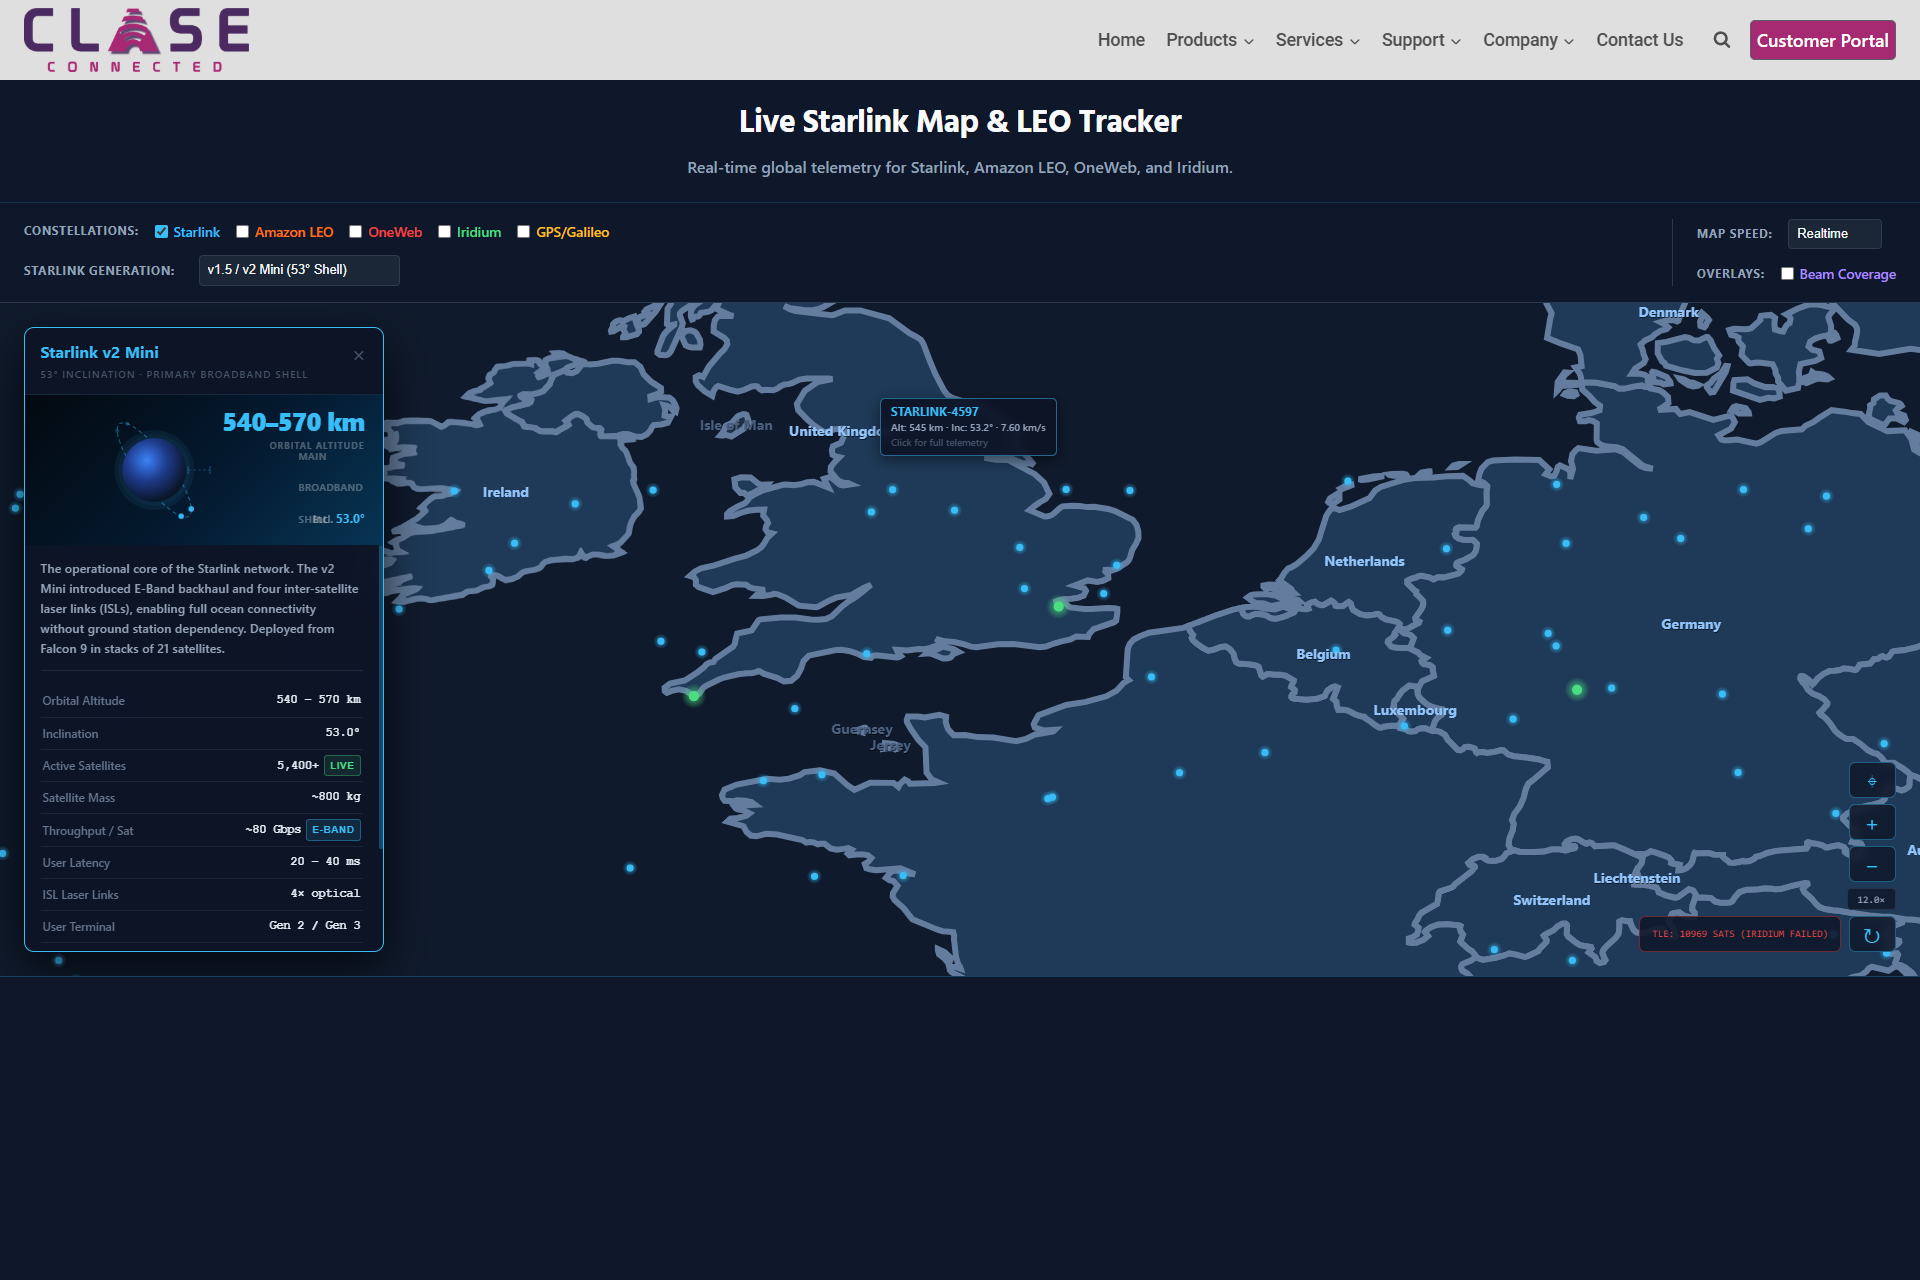Click the E-BAND badge in Throughput row
This screenshot has height=1280, width=1920.
(x=333, y=830)
